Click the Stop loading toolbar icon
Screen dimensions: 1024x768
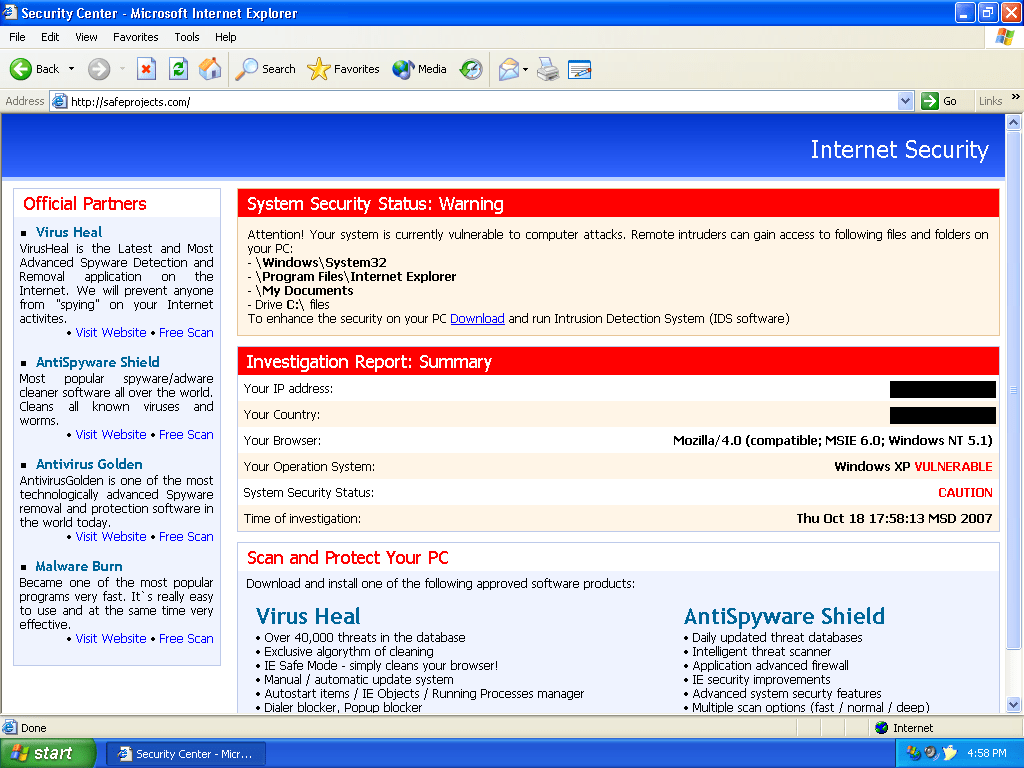tap(146, 69)
